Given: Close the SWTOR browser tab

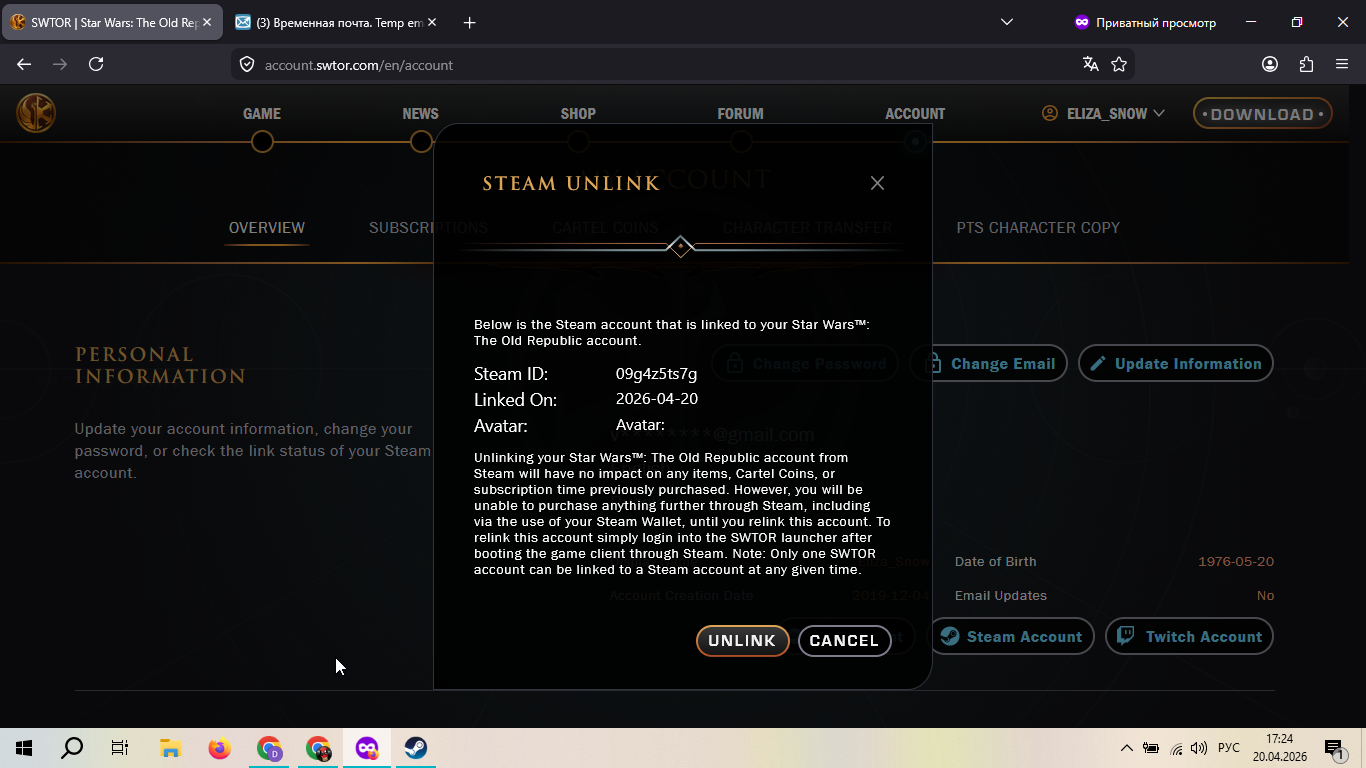Looking at the screenshot, I should [207, 22].
